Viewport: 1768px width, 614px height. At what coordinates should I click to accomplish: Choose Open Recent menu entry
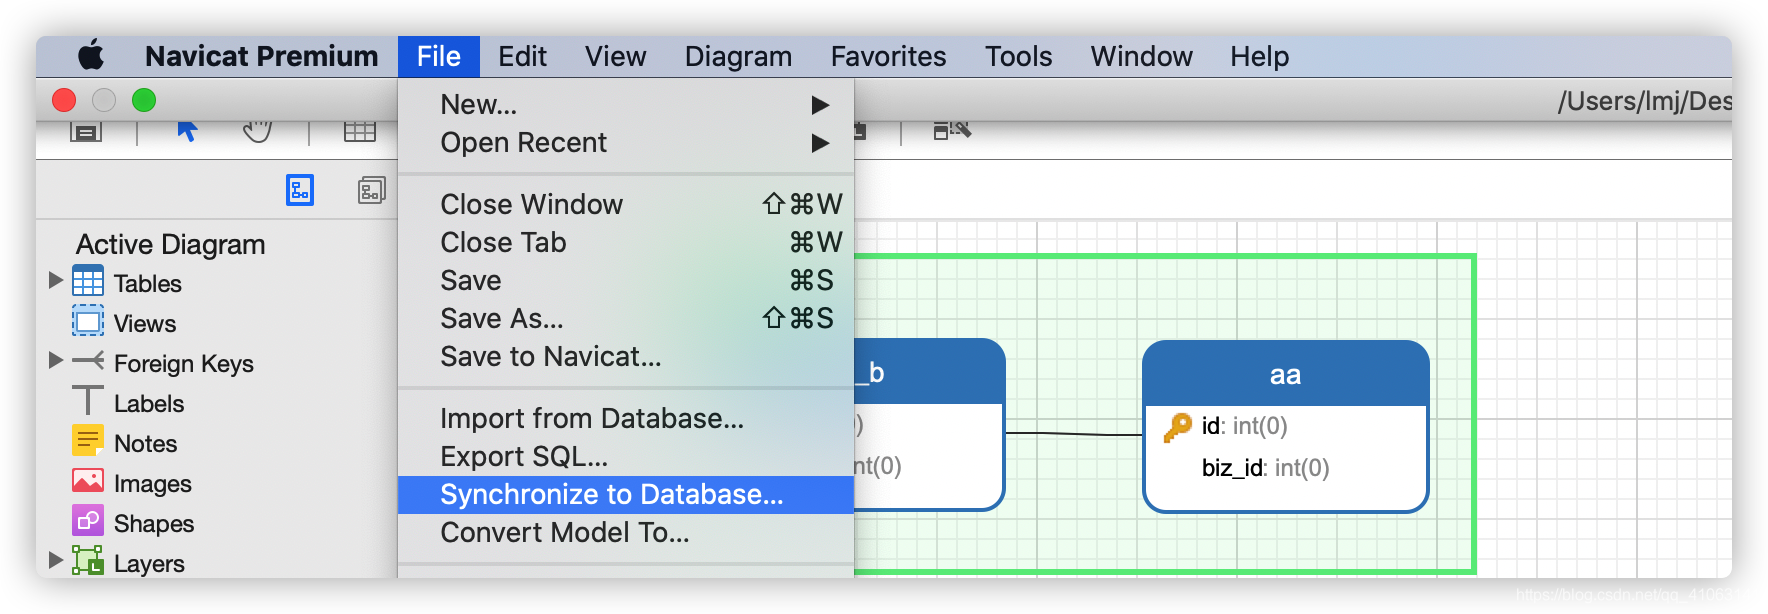pyautogui.click(x=626, y=143)
